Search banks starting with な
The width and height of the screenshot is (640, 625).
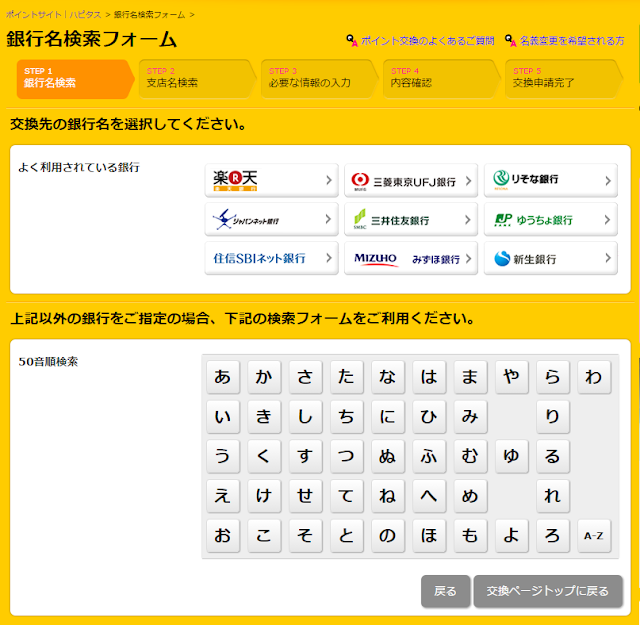388,377
